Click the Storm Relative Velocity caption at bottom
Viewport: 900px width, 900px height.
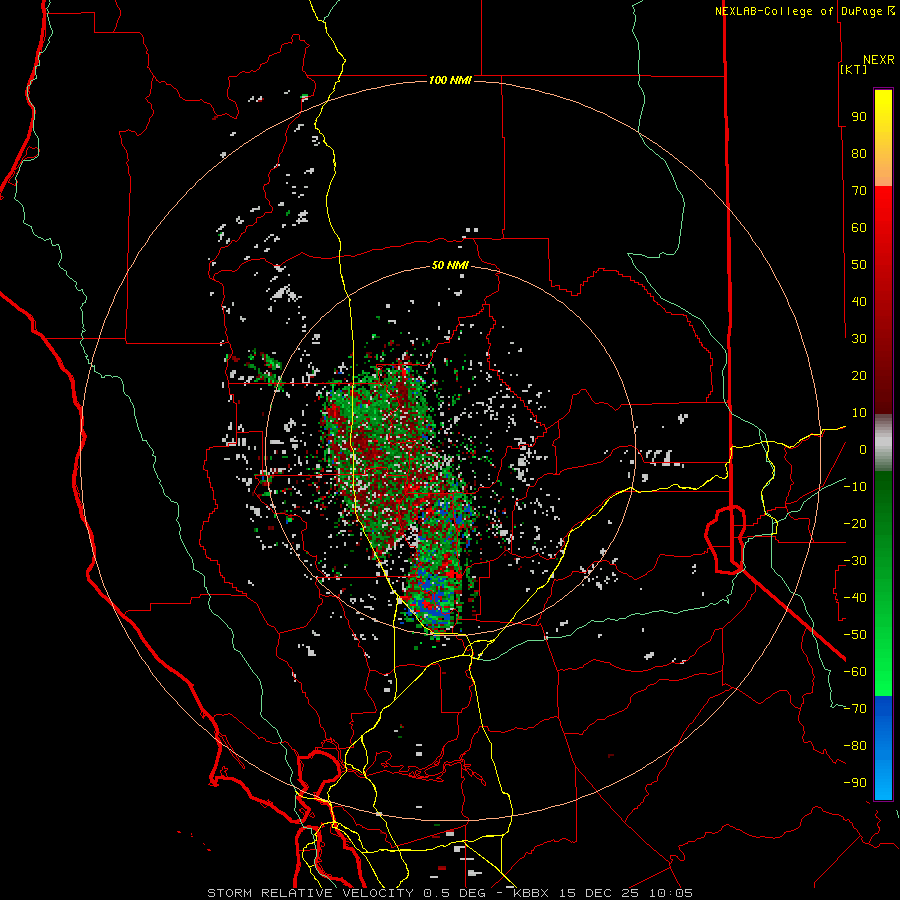pyautogui.click(x=449, y=893)
